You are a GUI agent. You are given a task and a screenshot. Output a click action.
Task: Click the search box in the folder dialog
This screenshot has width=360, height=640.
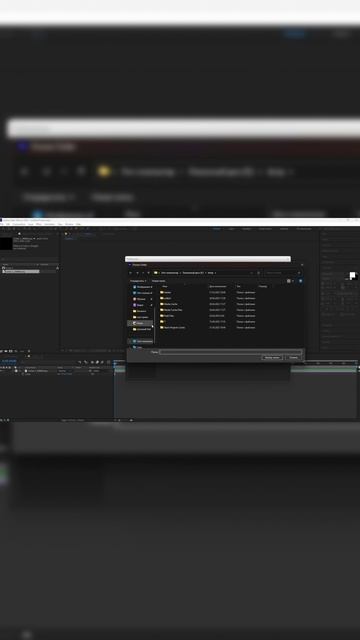coord(283,273)
